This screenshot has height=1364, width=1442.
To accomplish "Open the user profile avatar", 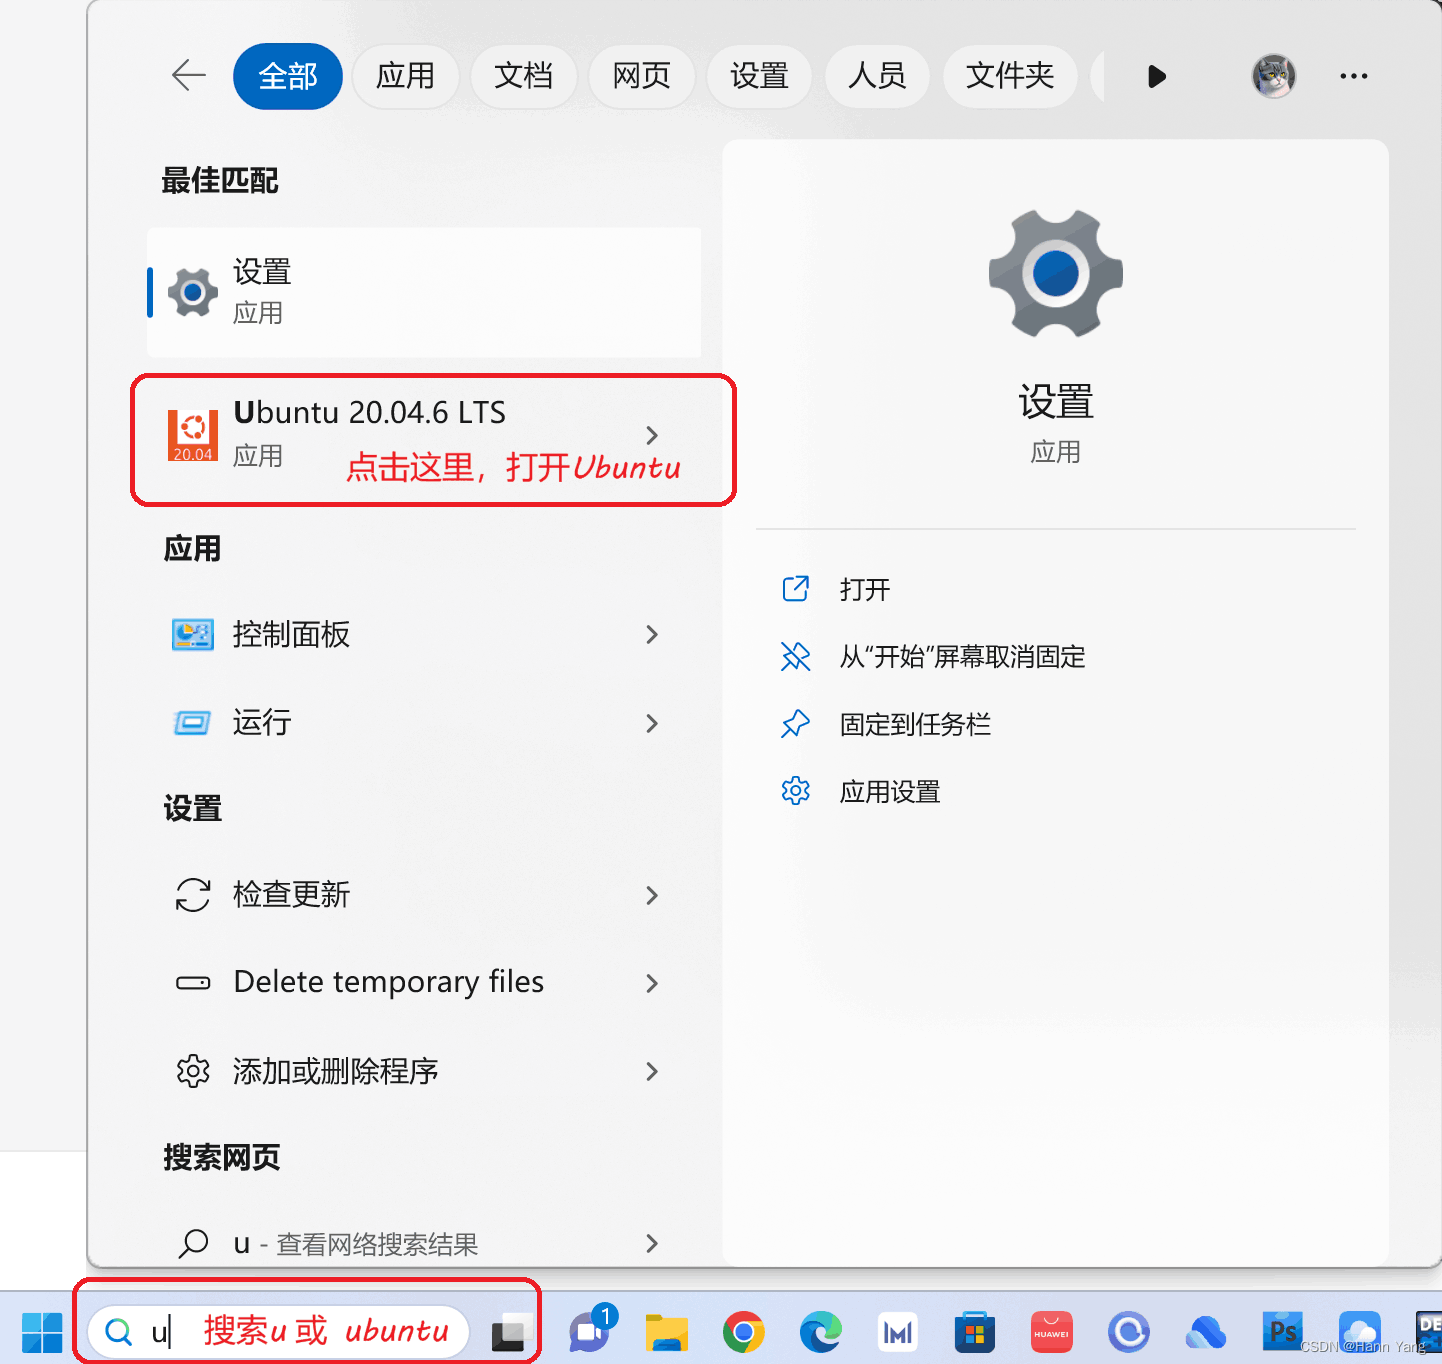I will [x=1274, y=76].
